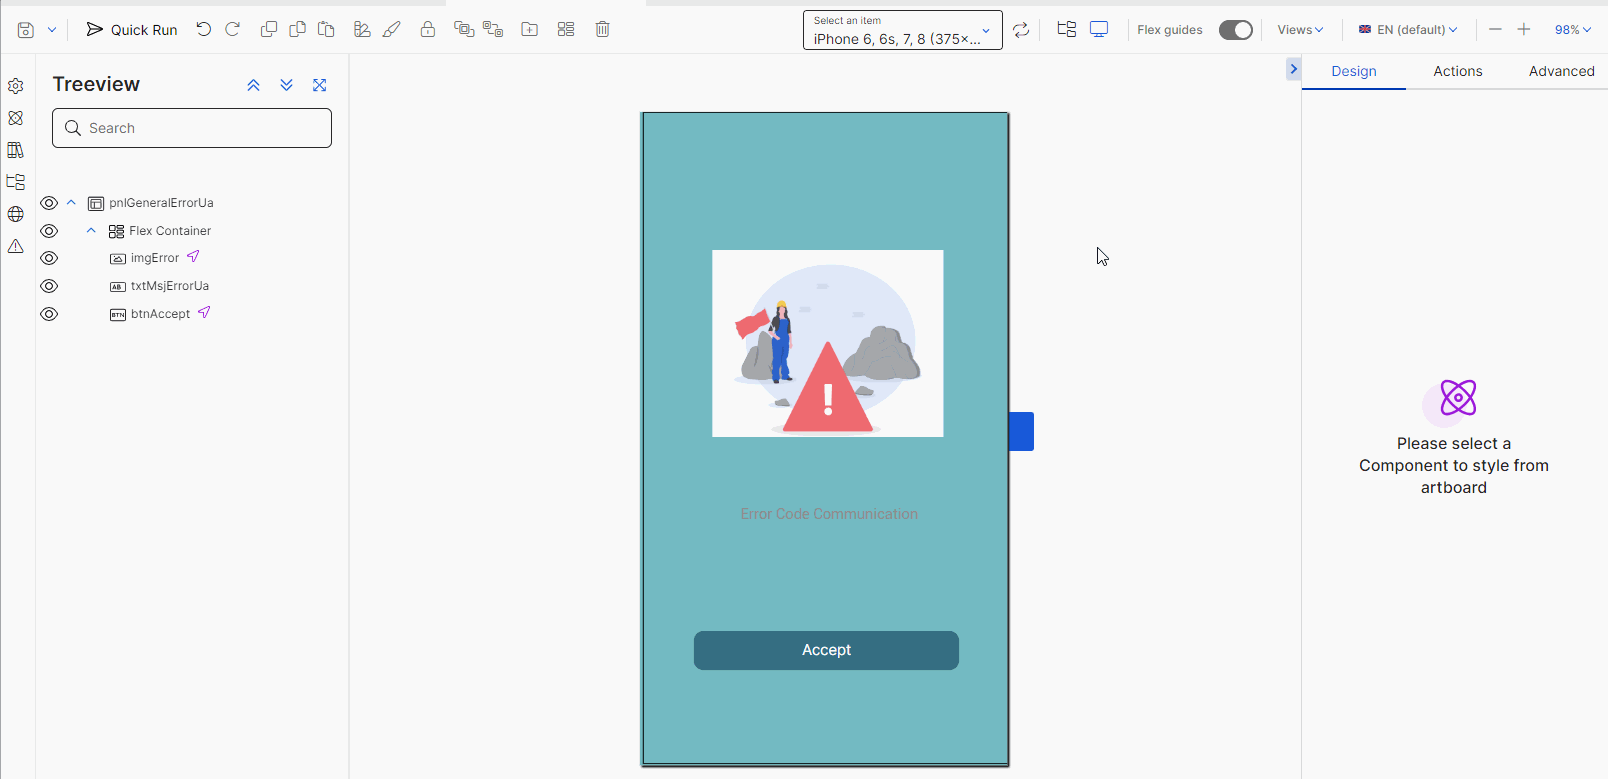The image size is (1608, 779).
Task: Hide imgError using its eye icon
Action: point(49,258)
